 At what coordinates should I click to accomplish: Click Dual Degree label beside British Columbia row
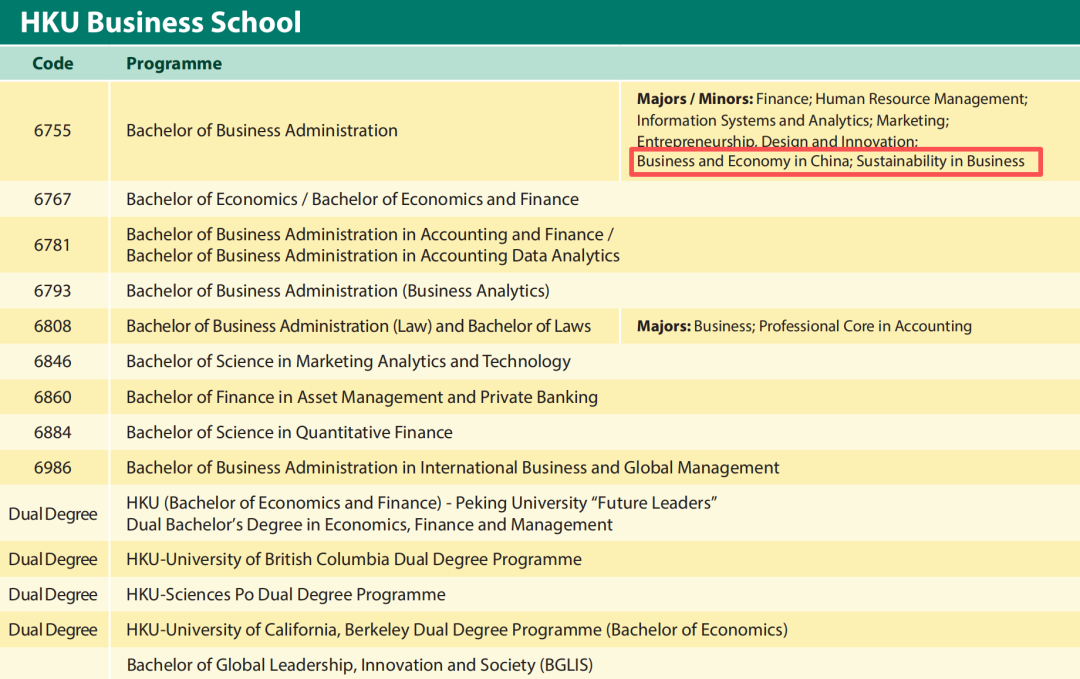[52, 559]
